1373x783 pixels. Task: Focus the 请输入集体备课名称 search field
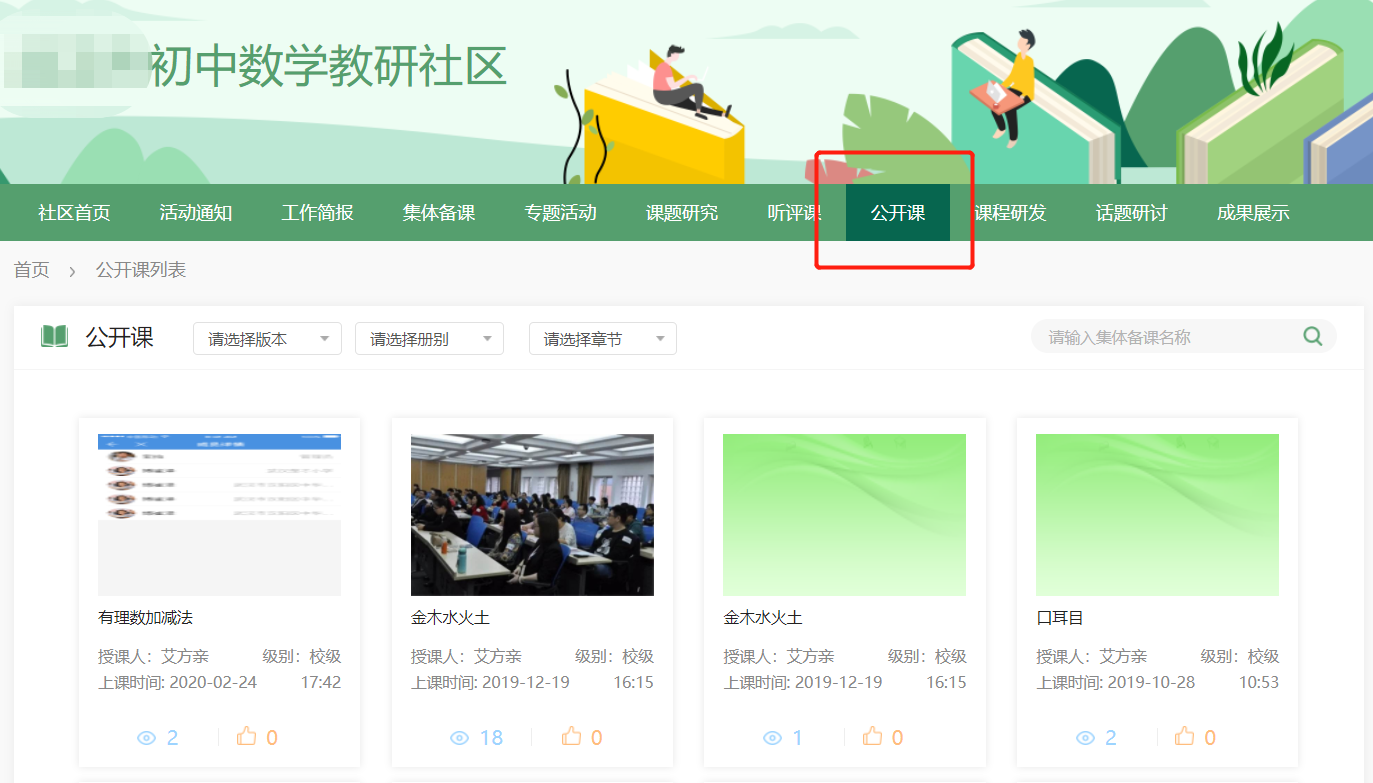1165,337
